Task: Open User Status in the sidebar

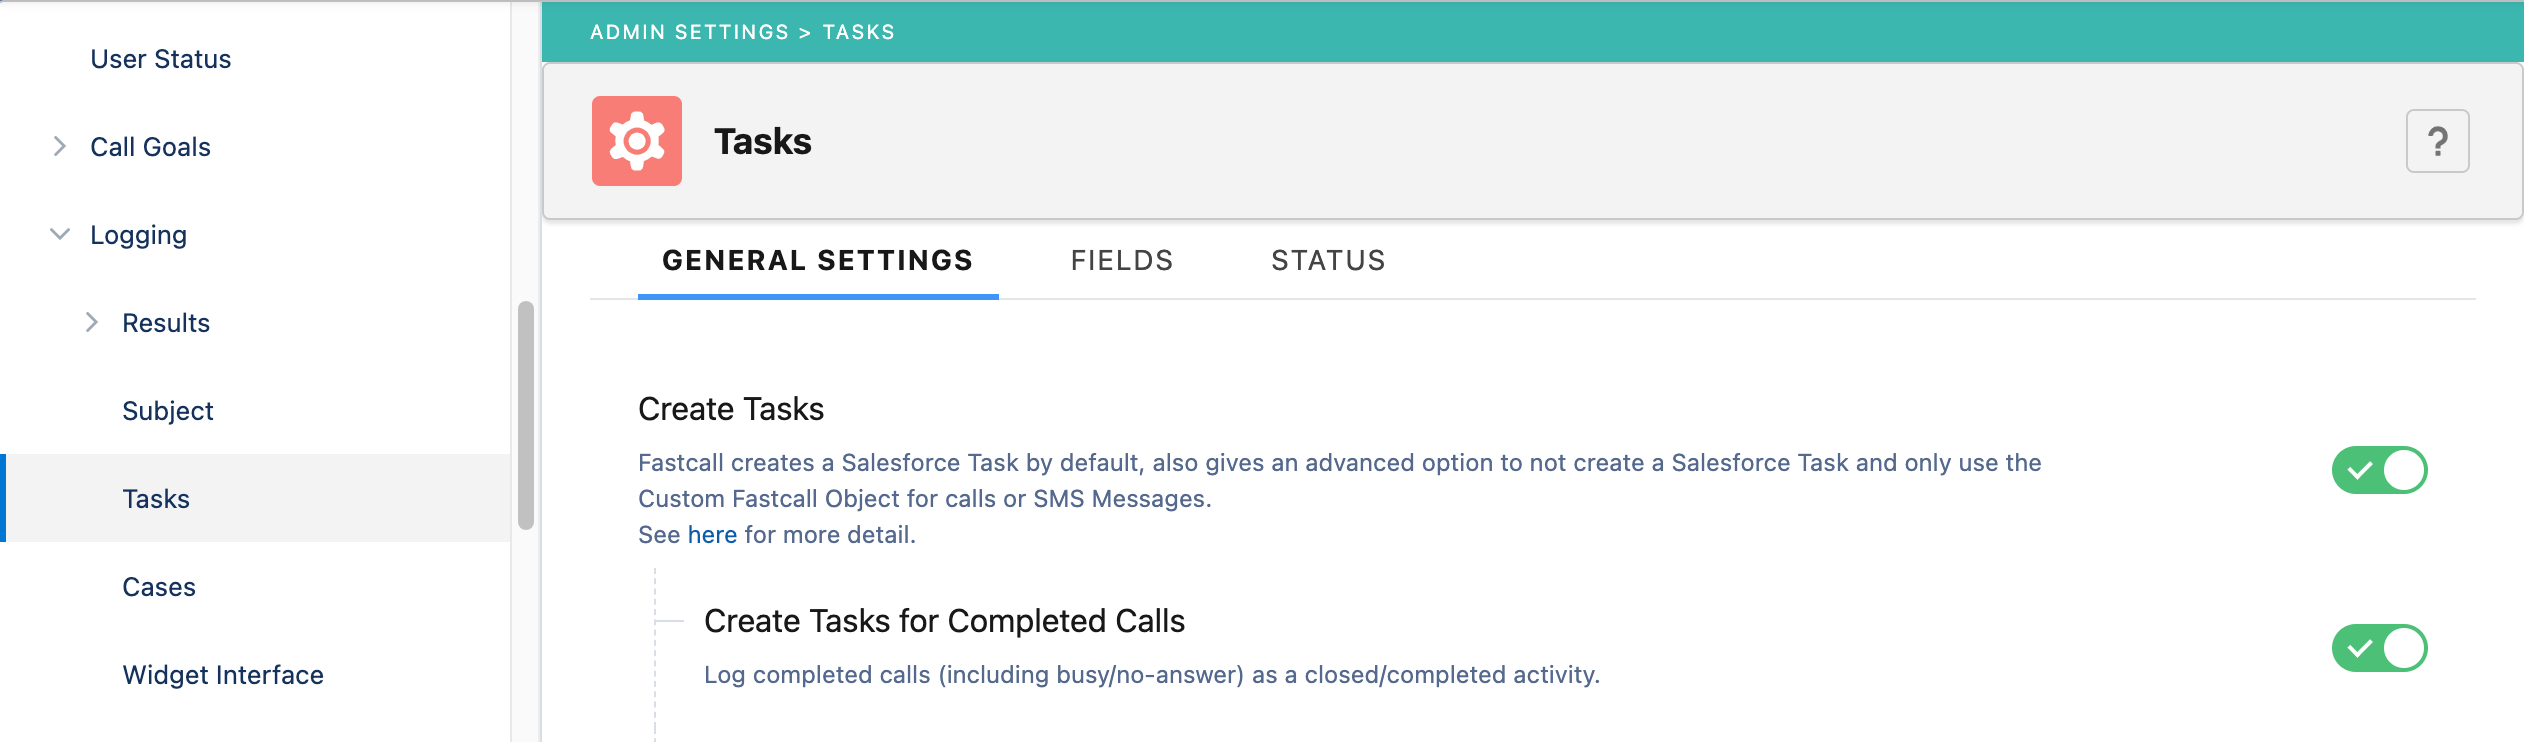Action: 160,59
